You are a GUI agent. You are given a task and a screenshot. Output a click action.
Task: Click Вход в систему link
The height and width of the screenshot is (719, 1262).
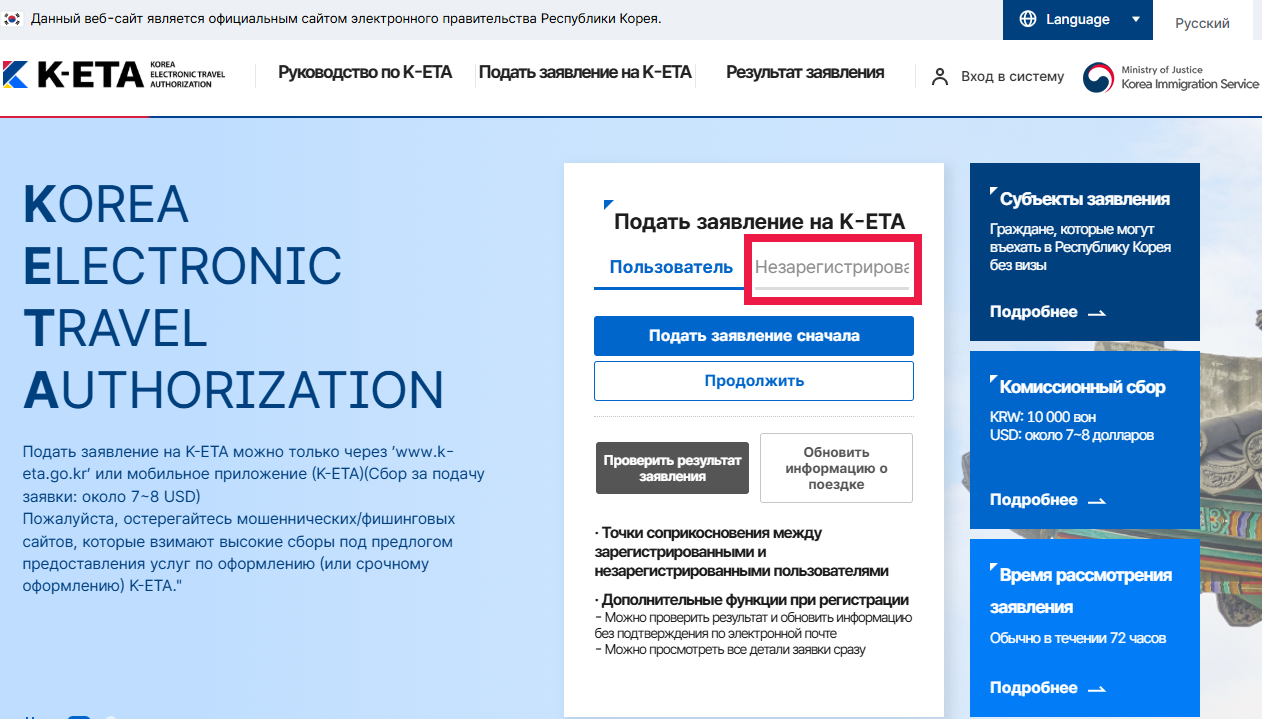1012,77
